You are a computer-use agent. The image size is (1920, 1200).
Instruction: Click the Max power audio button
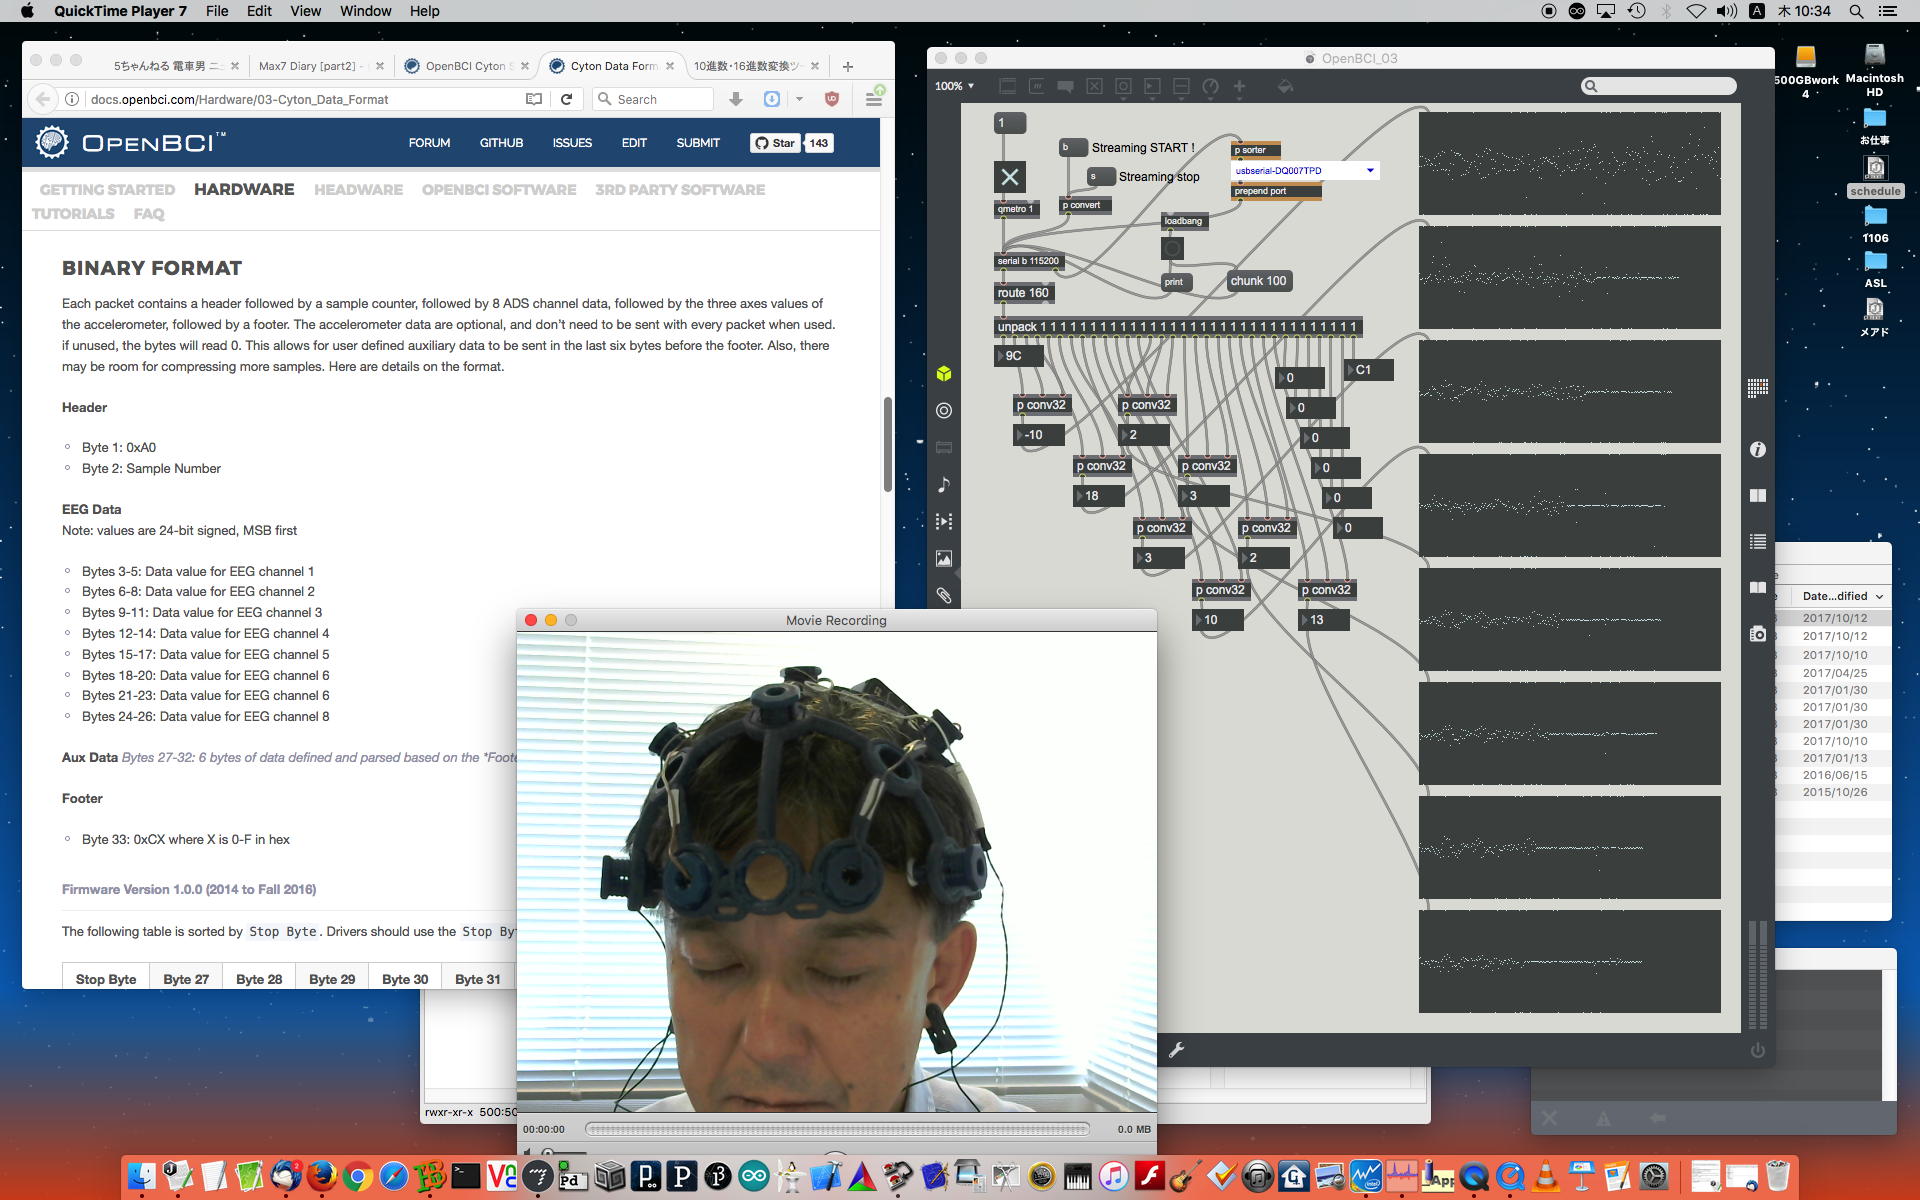1757,1050
